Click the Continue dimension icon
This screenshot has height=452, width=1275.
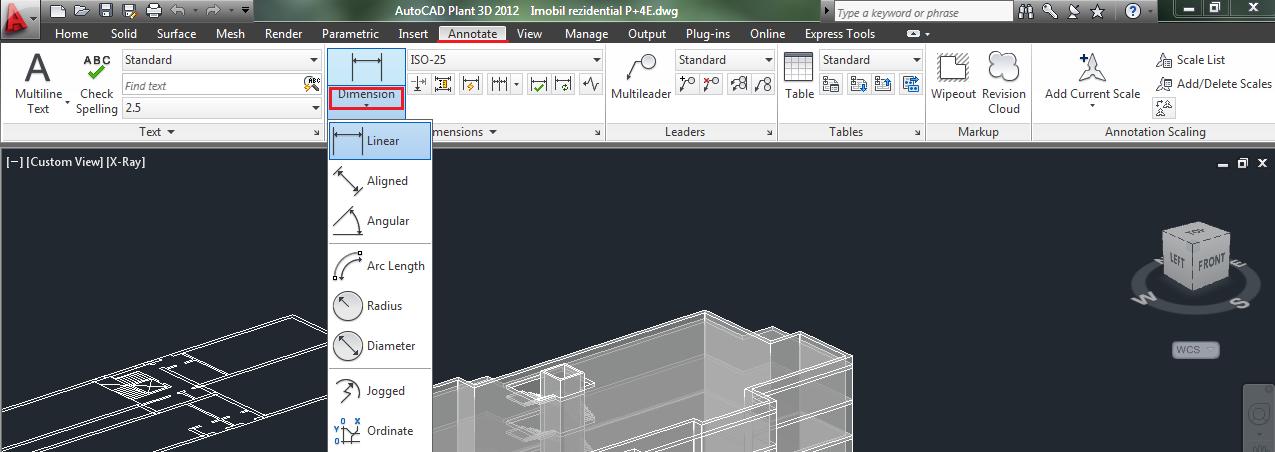pyautogui.click(x=498, y=84)
